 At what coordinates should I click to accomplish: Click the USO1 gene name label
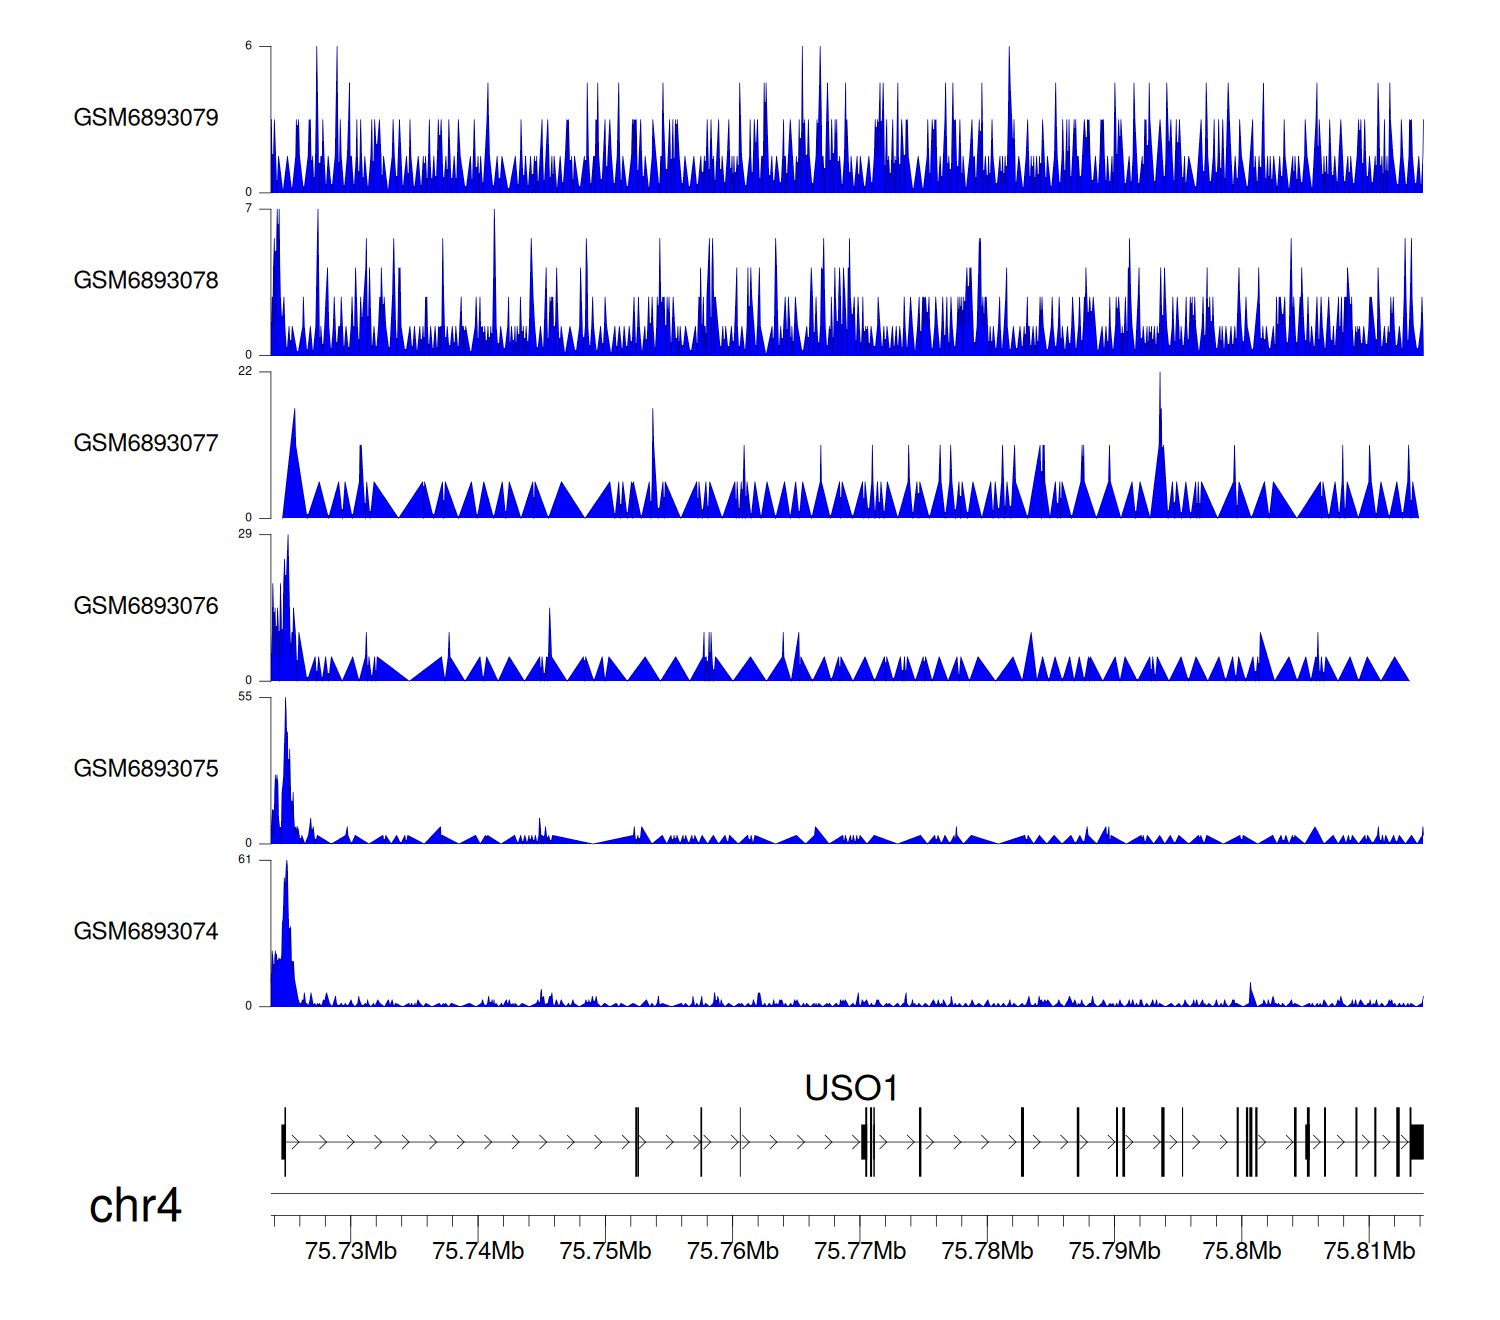tap(851, 1088)
